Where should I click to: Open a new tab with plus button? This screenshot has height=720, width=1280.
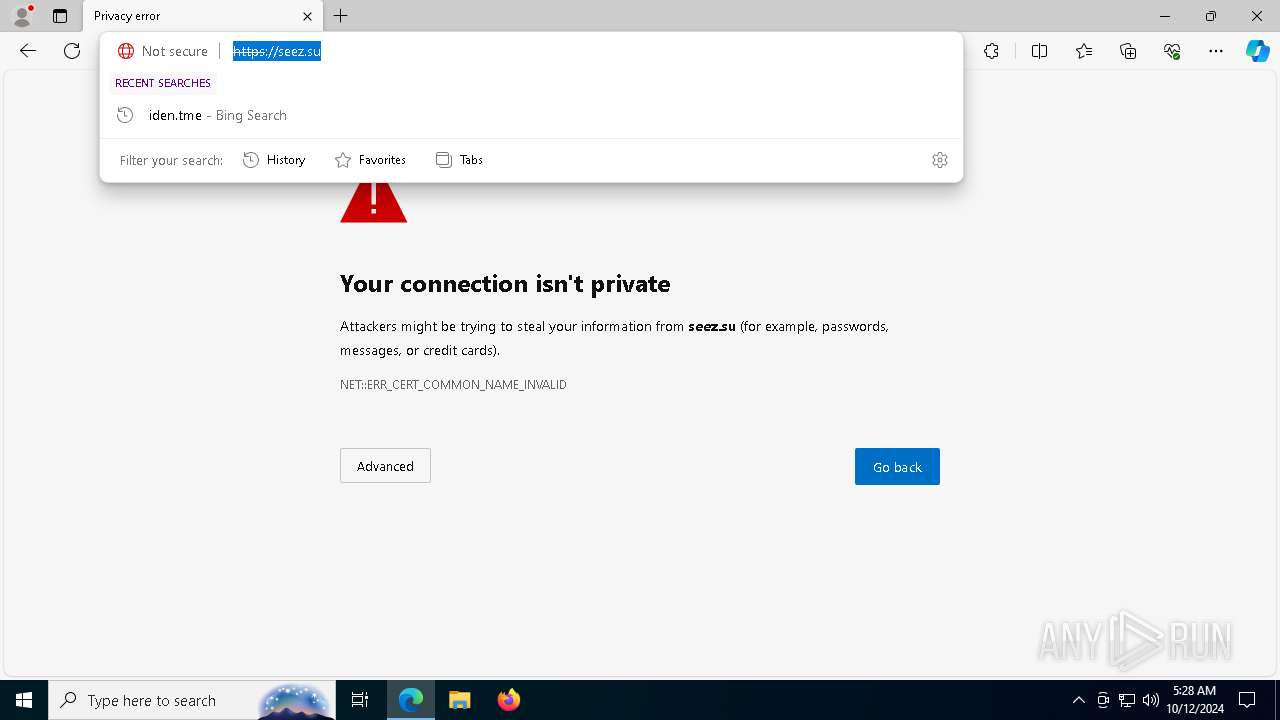pos(341,16)
